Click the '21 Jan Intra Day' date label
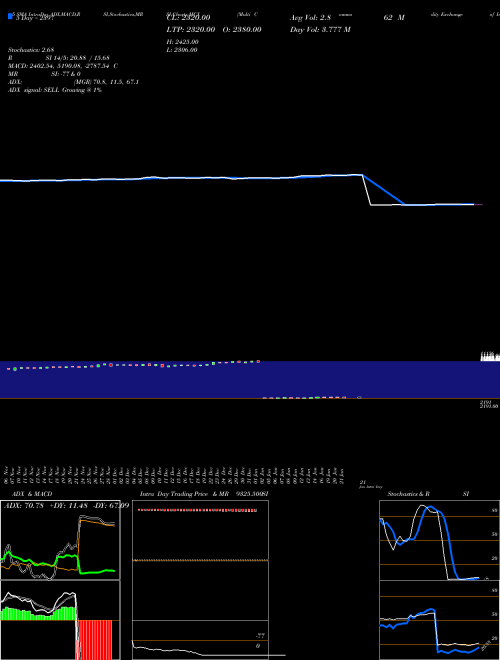Image resolution: width=500 pixels, height=660 pixels. pyautogui.click(x=370, y=484)
